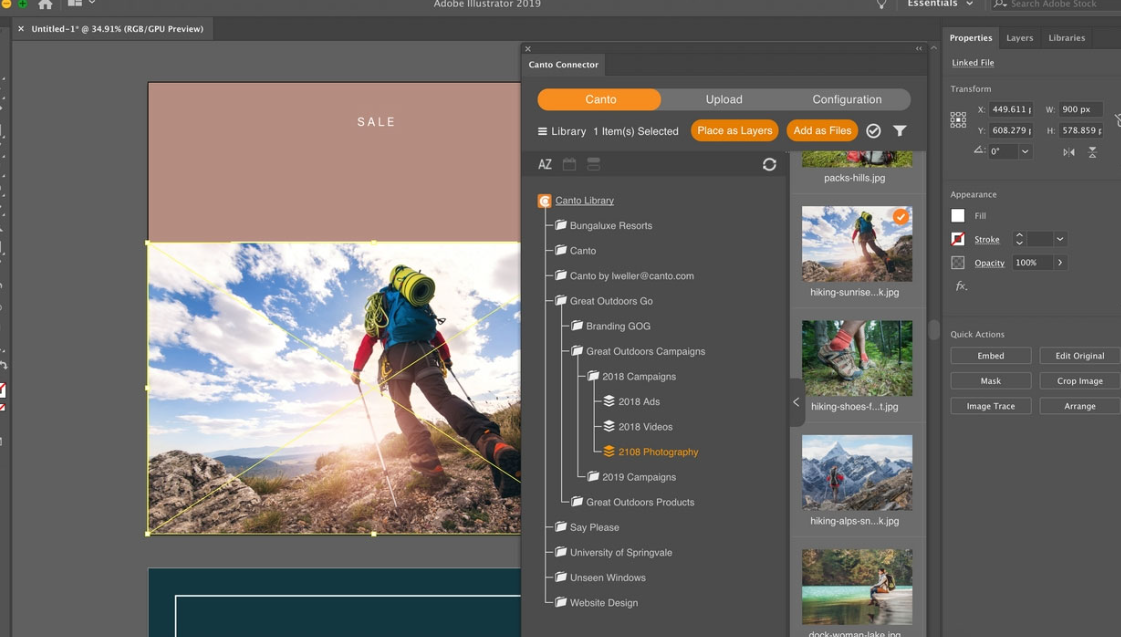Adjust Stroke weight stepper arrows
The image size is (1121, 637).
(x=1019, y=240)
